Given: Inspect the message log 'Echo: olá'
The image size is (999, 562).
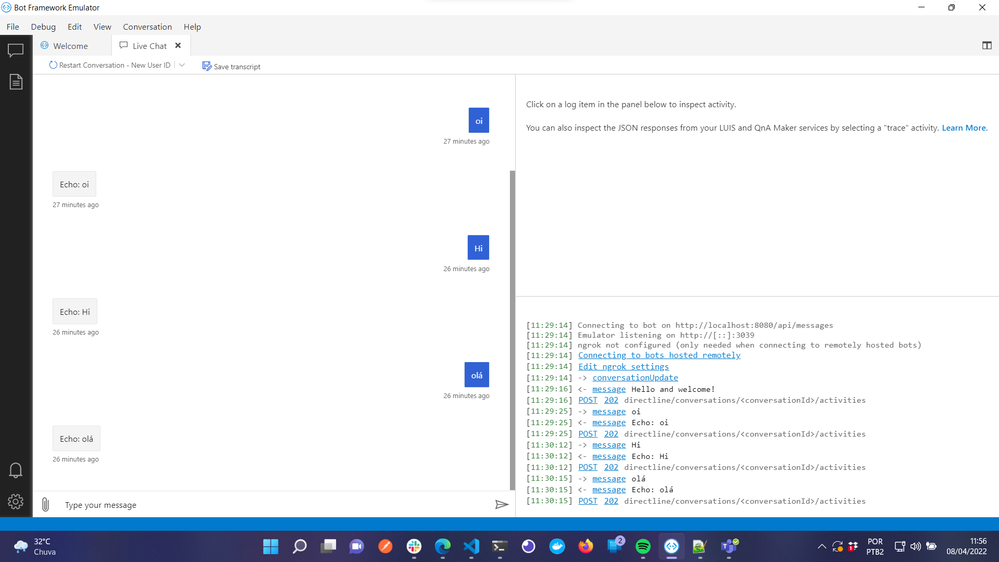Looking at the screenshot, I should tap(609, 490).
